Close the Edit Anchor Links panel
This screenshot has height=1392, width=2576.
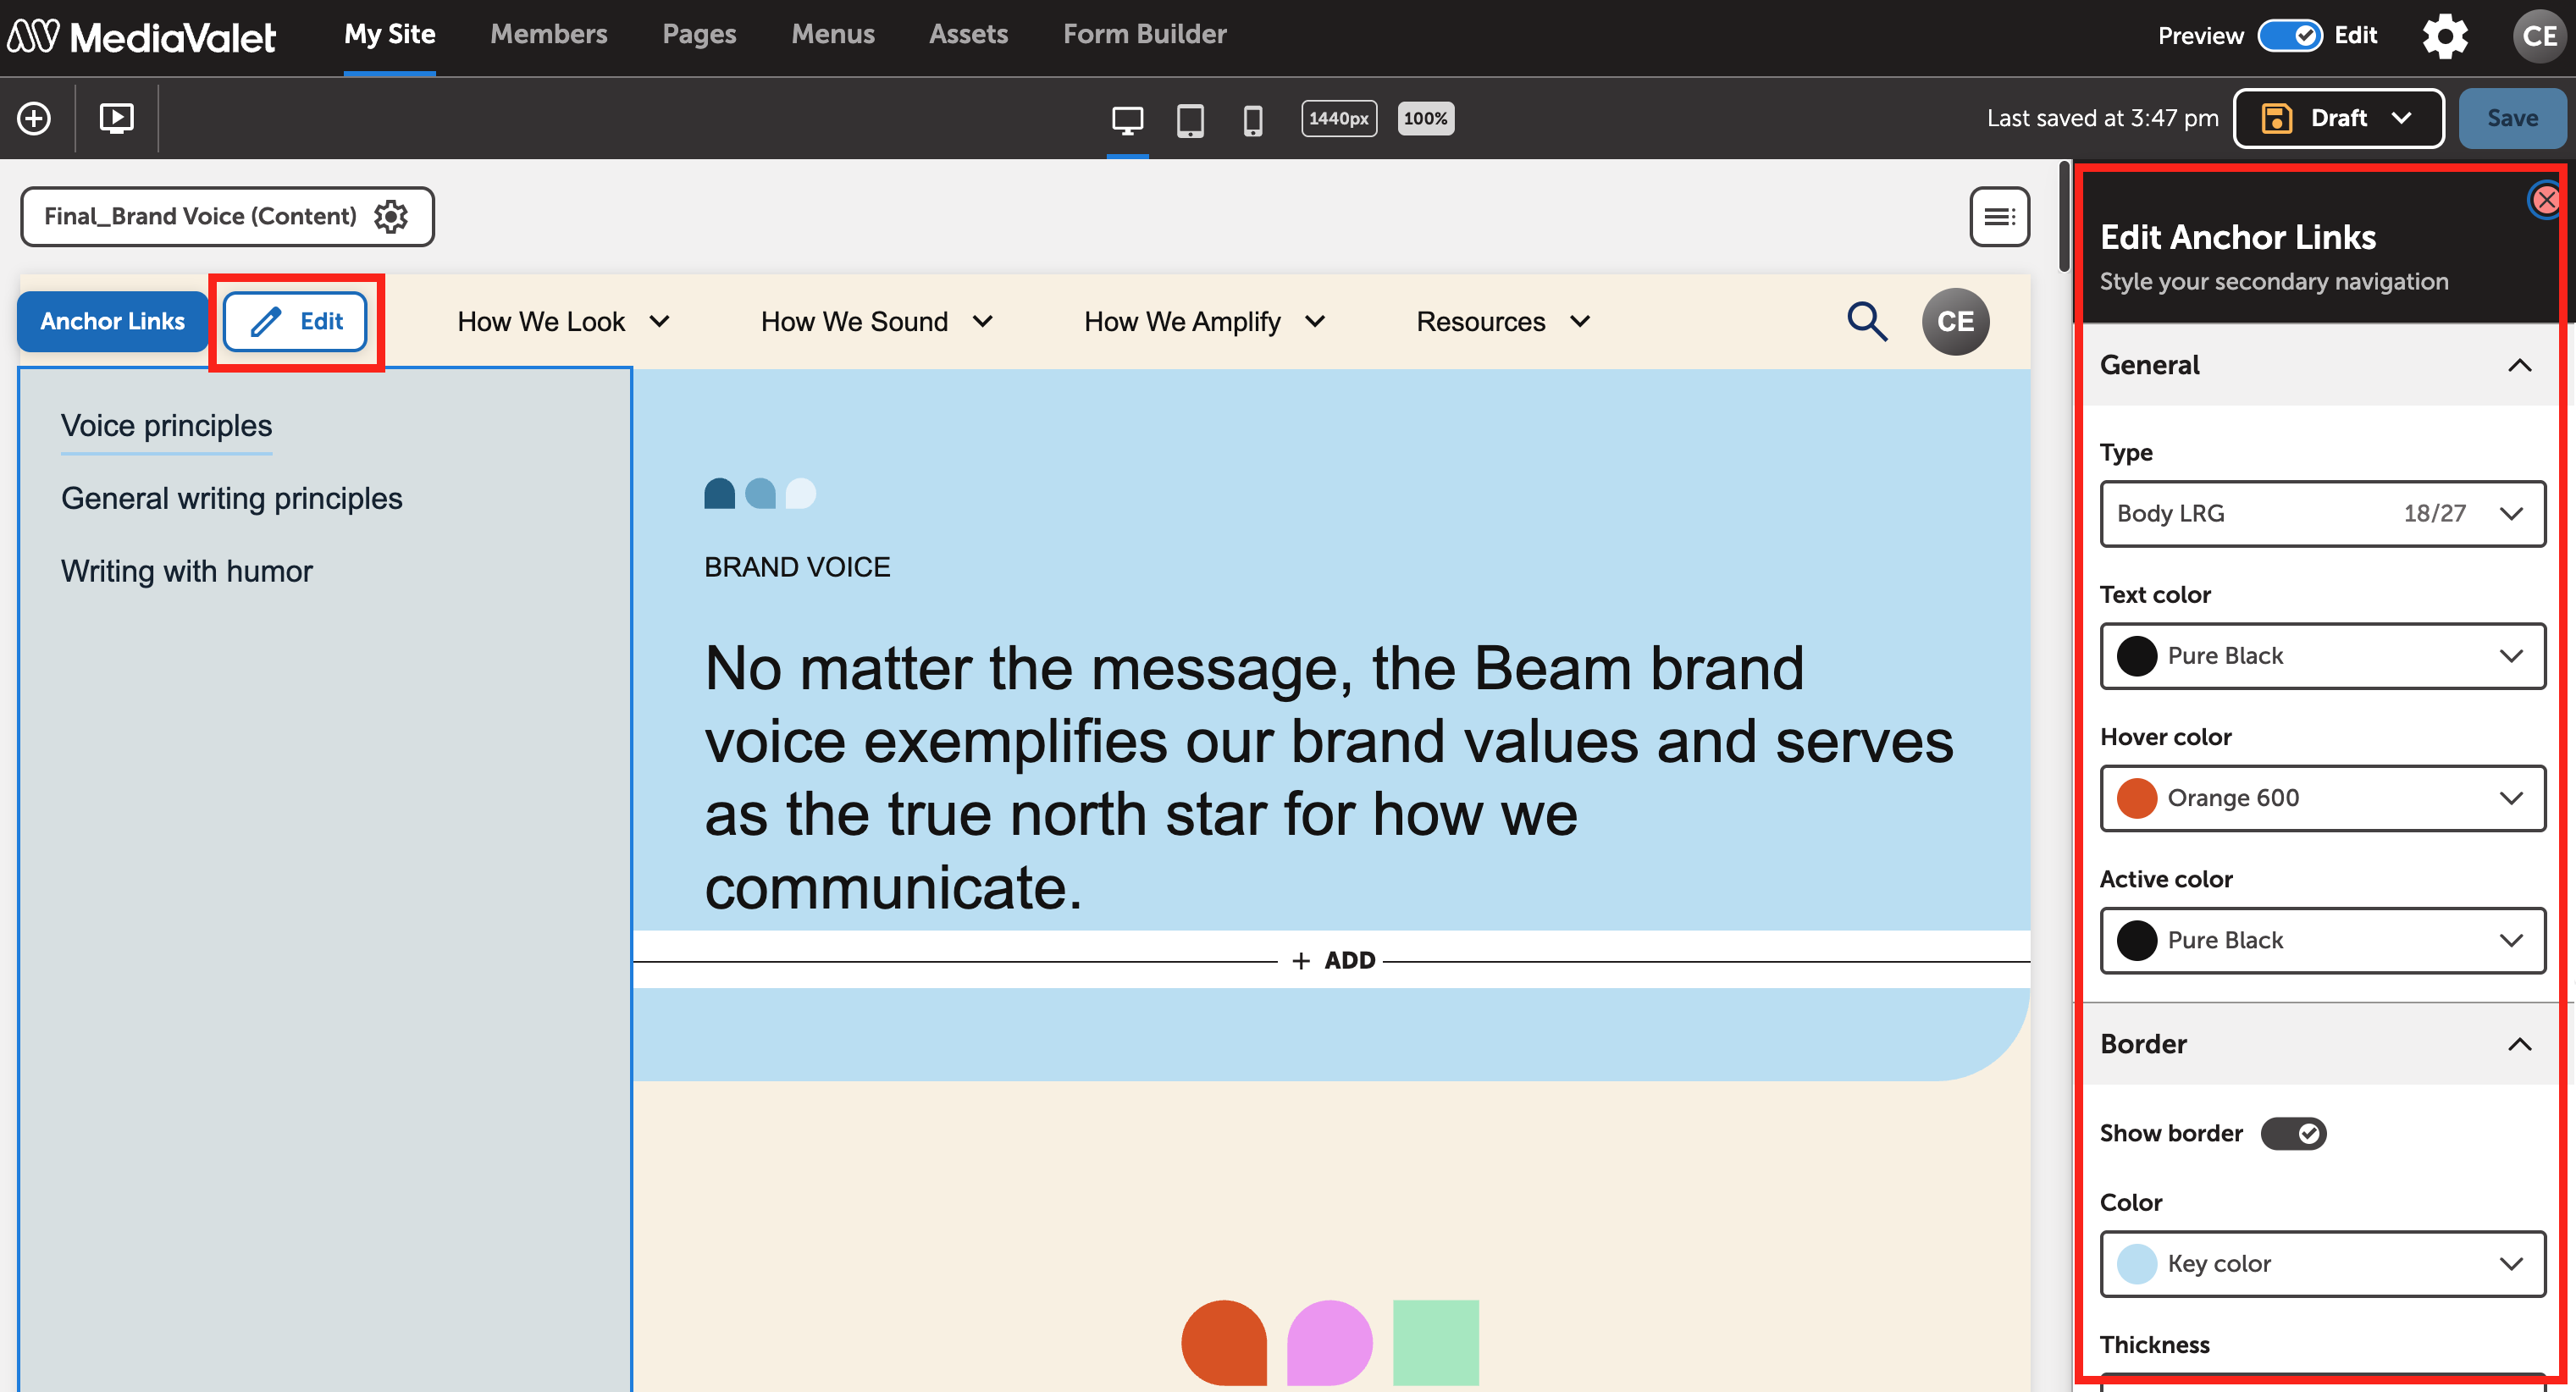[2545, 200]
